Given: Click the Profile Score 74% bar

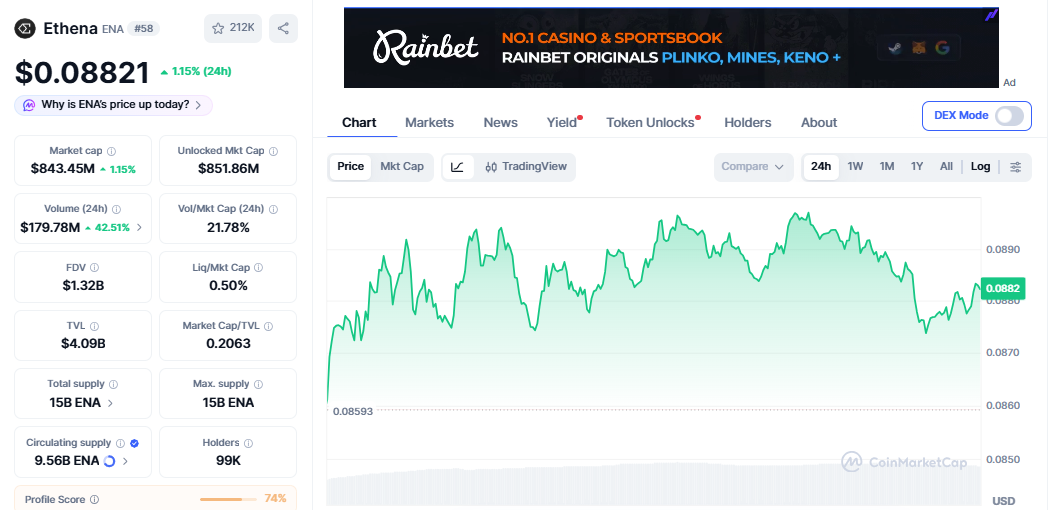Looking at the screenshot, I should click(228, 499).
